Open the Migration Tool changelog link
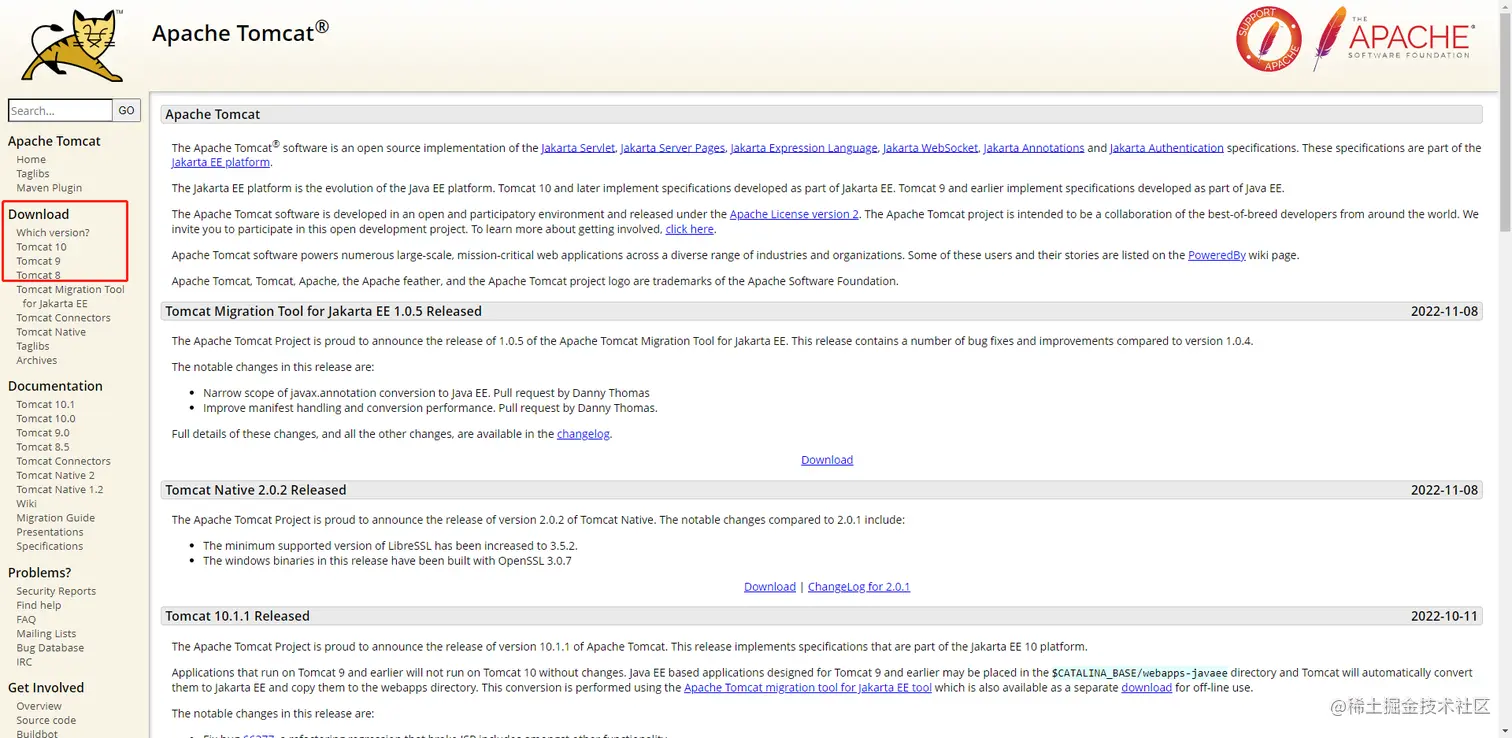 [x=583, y=434]
